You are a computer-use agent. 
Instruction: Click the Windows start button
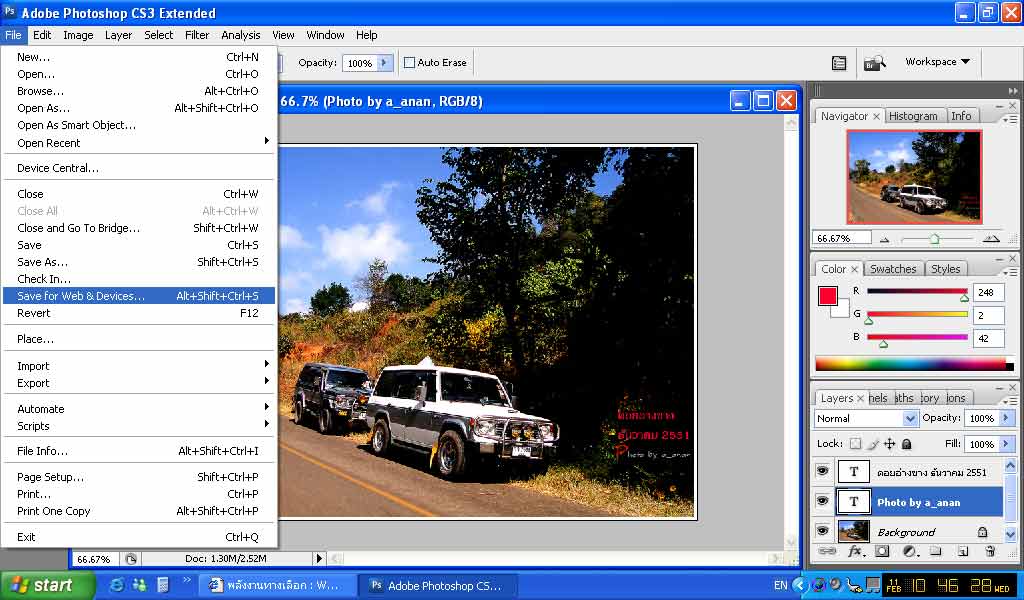coord(42,585)
